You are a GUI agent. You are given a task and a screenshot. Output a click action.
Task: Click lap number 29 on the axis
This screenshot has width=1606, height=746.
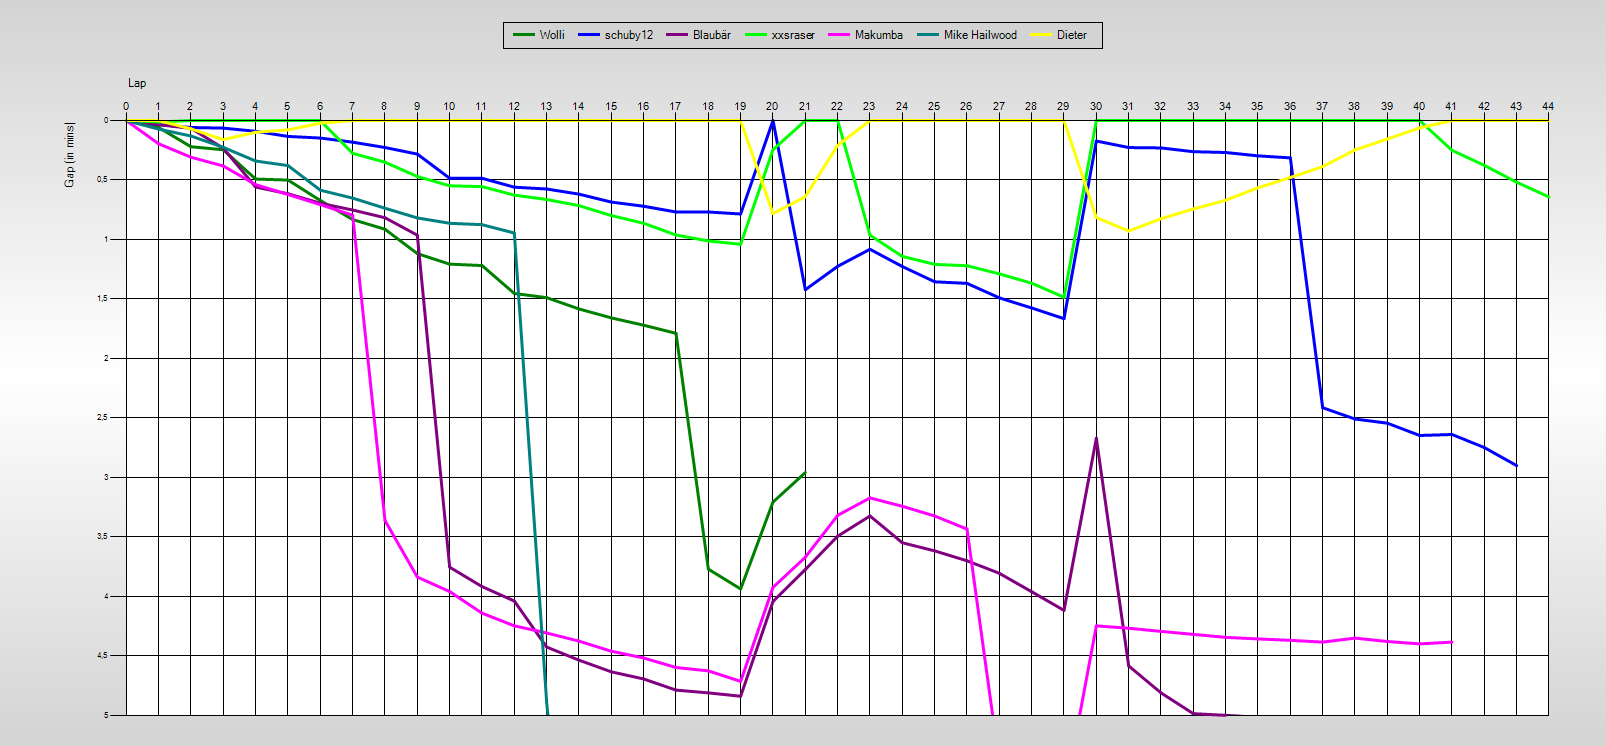pos(1063,106)
